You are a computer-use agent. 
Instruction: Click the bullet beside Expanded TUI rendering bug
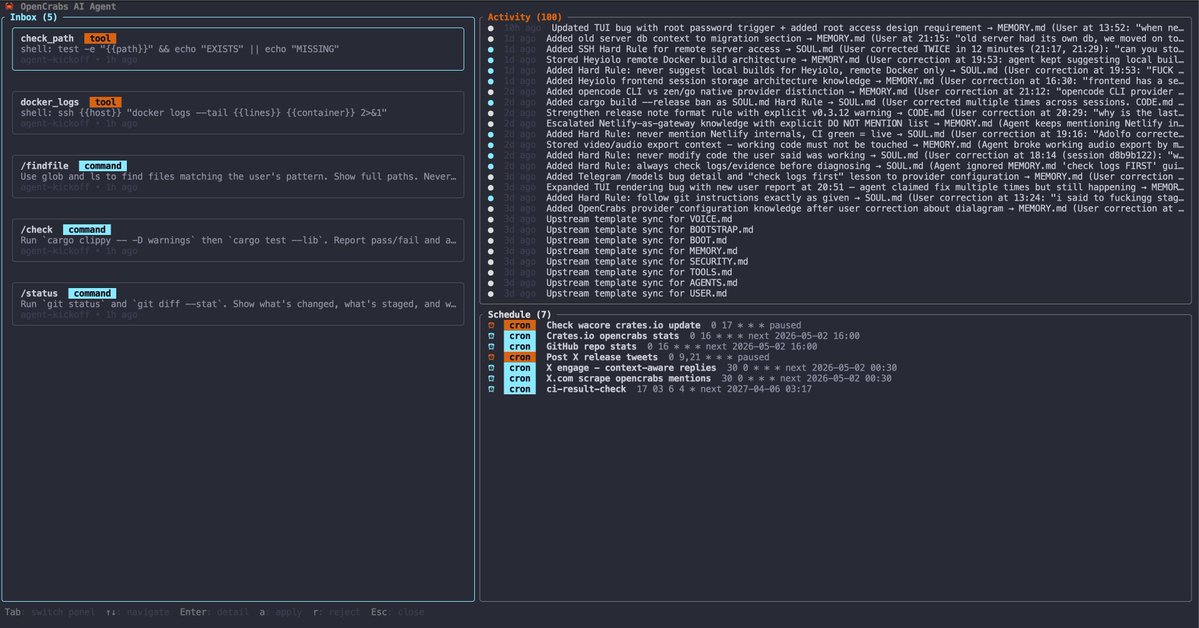(x=491, y=187)
